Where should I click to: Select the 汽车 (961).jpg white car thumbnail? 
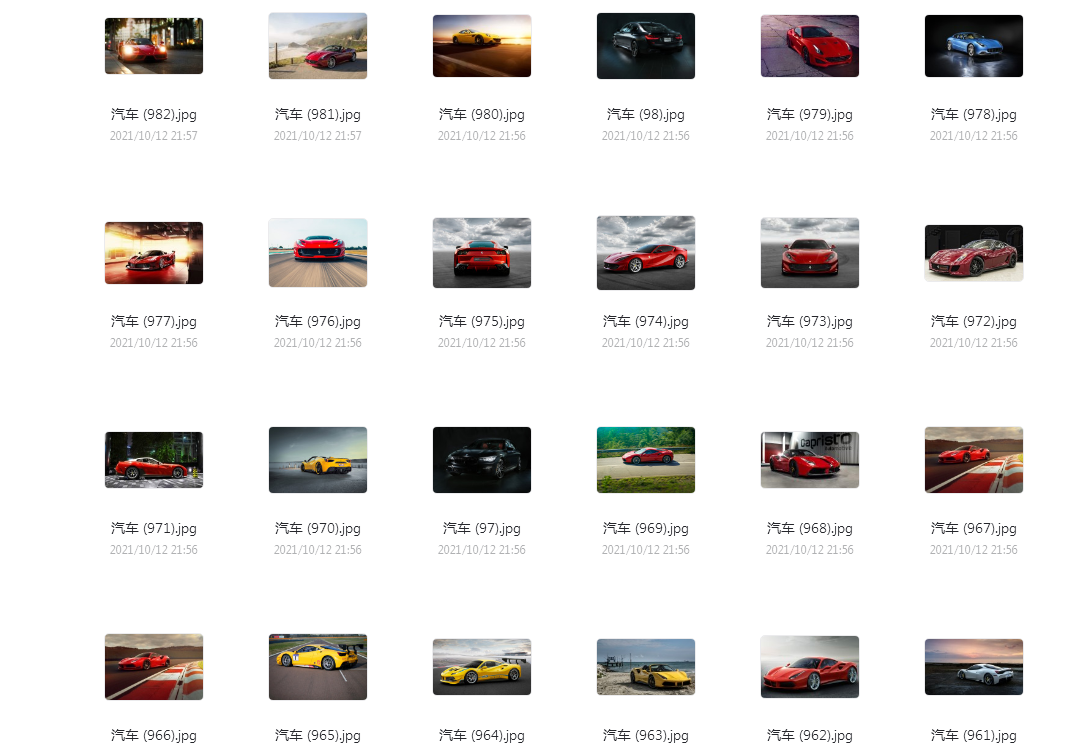(974, 667)
